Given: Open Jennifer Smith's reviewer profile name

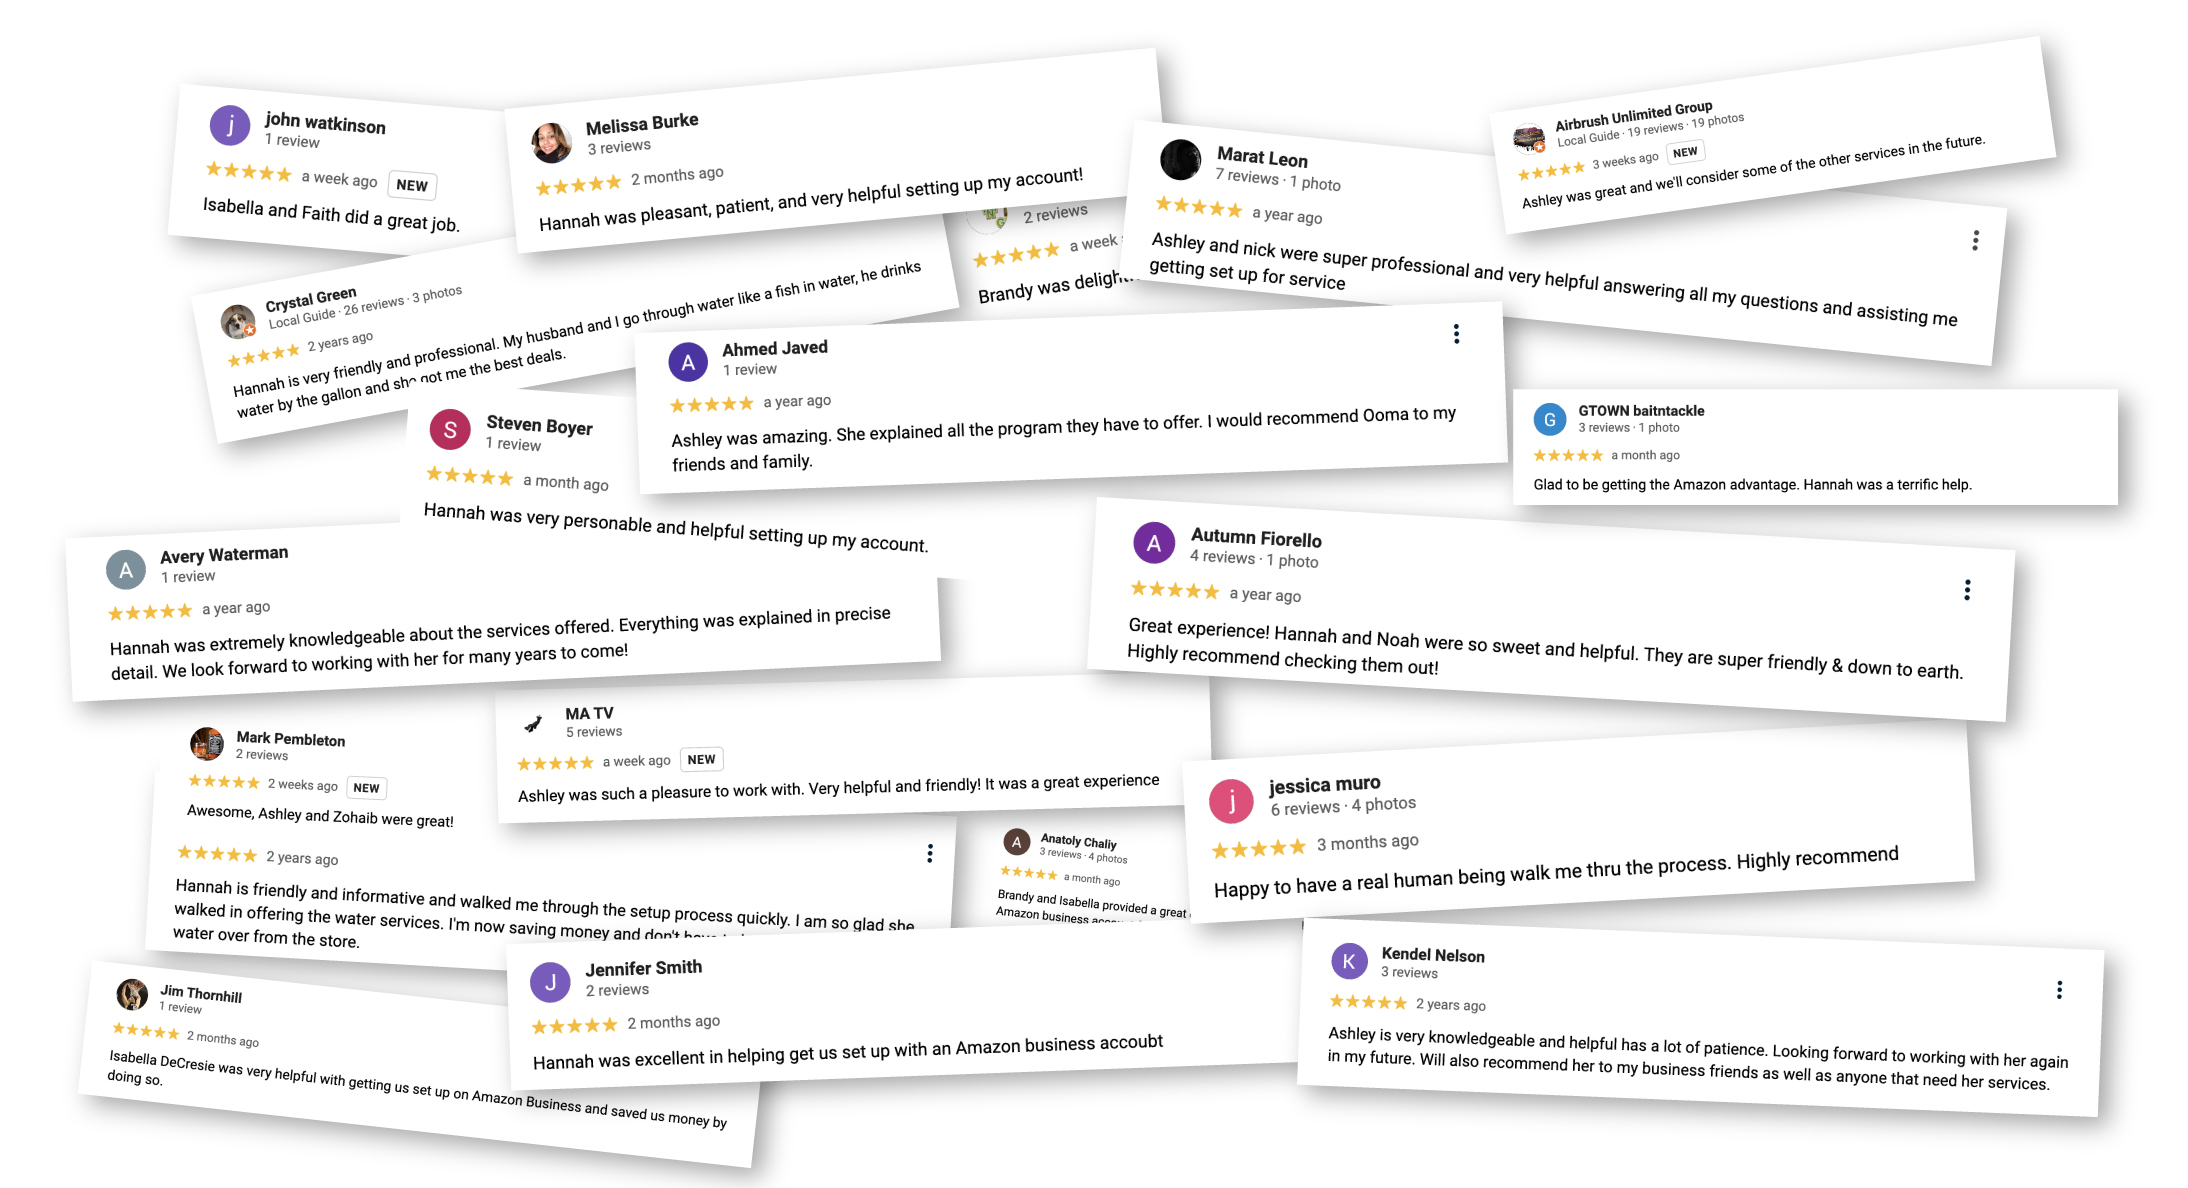Looking at the screenshot, I should click(x=643, y=968).
